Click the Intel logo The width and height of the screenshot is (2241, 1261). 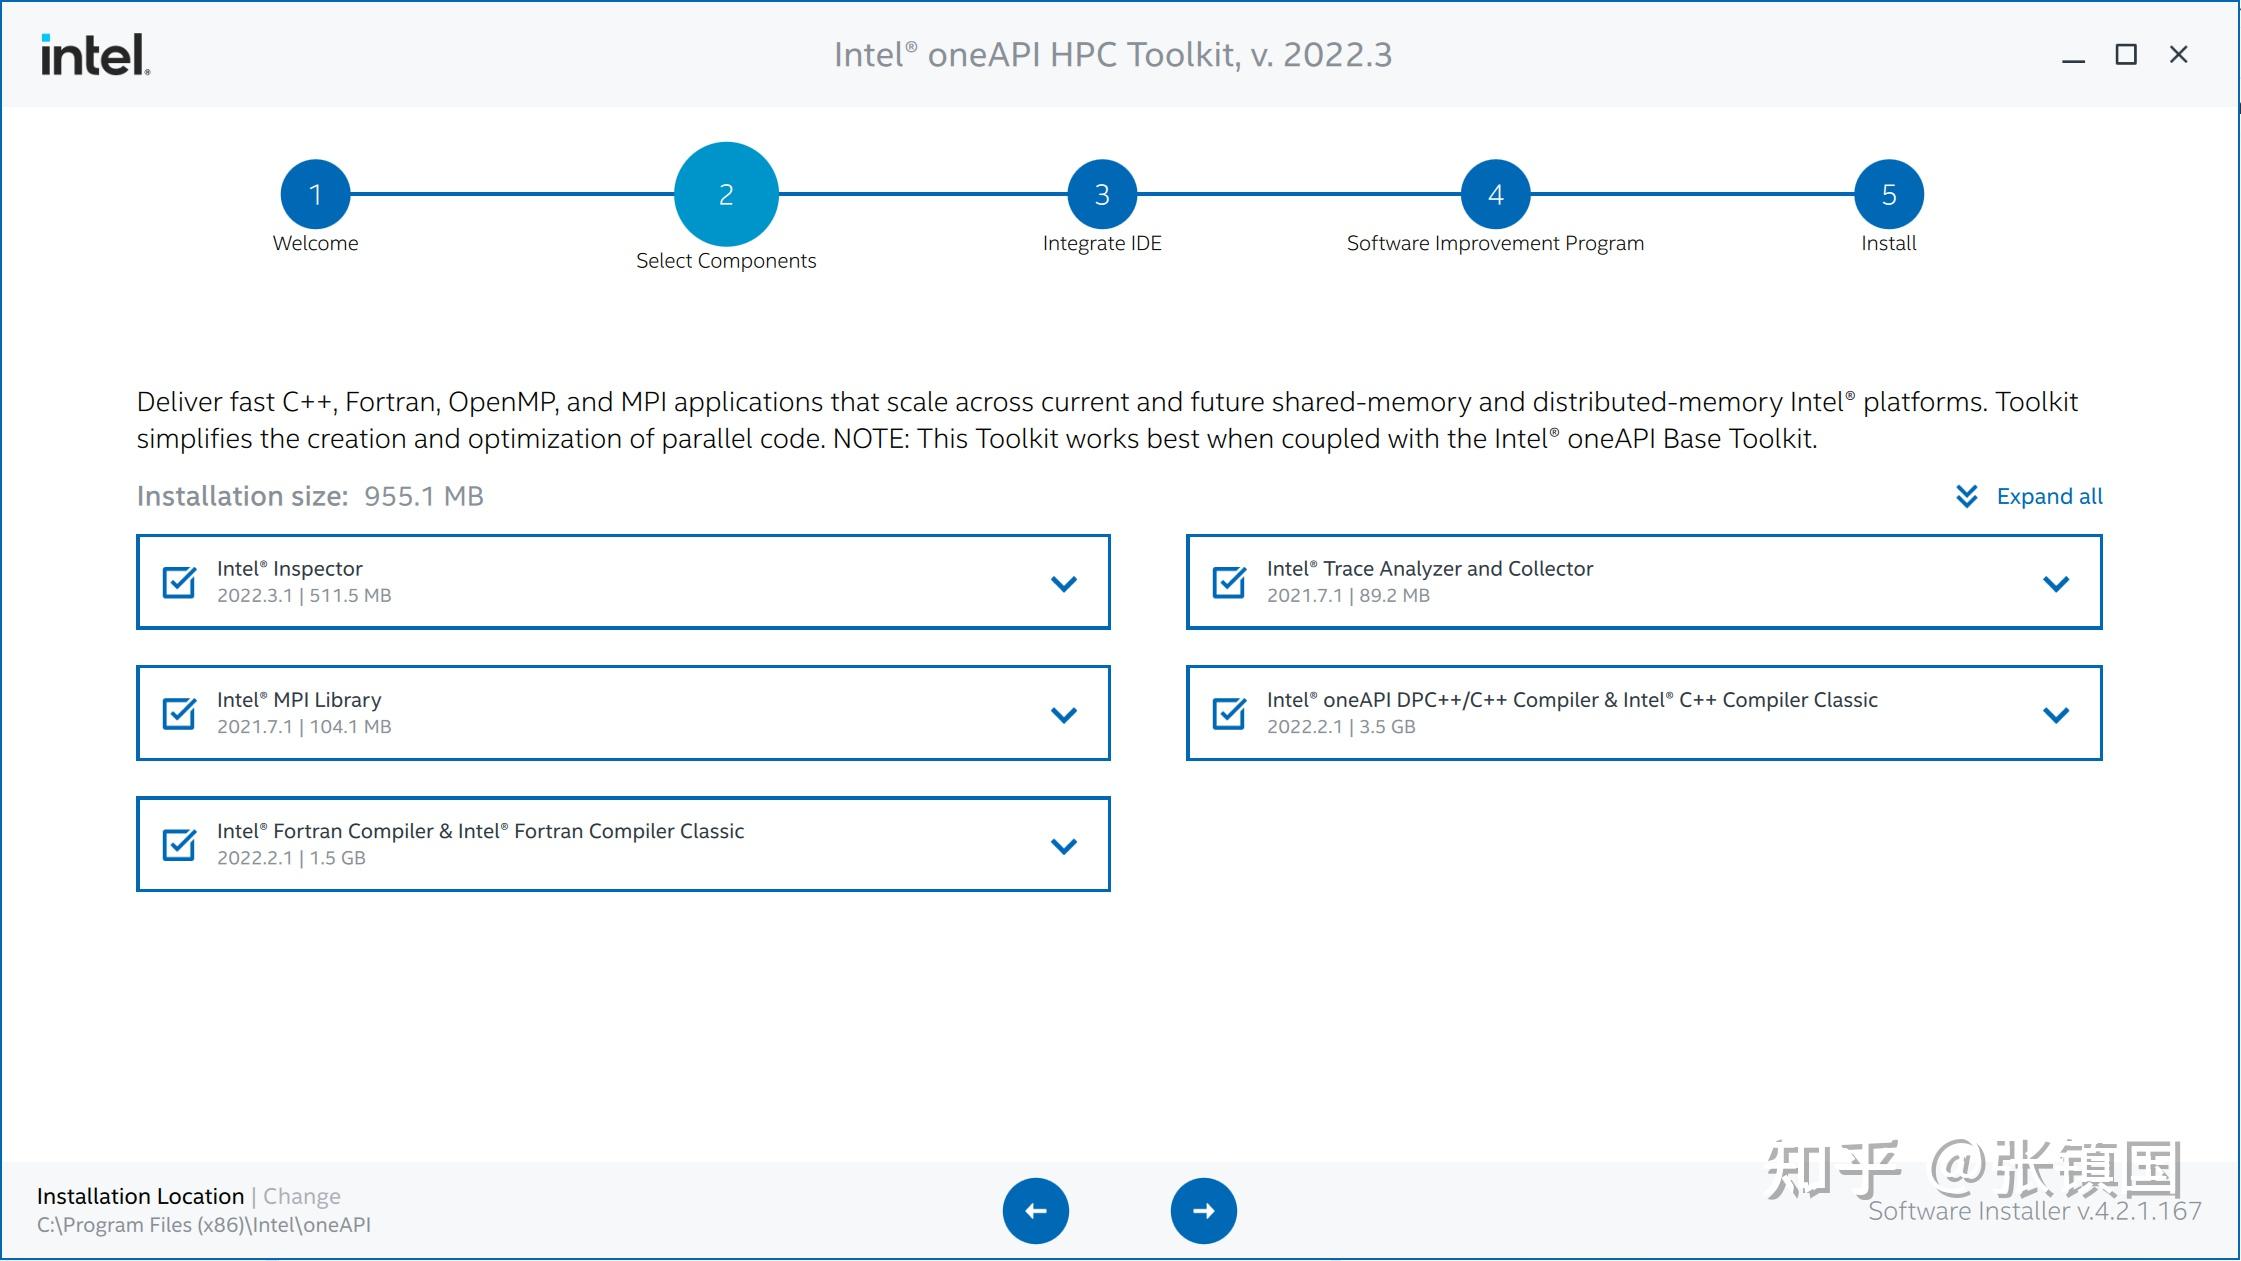pos(95,55)
